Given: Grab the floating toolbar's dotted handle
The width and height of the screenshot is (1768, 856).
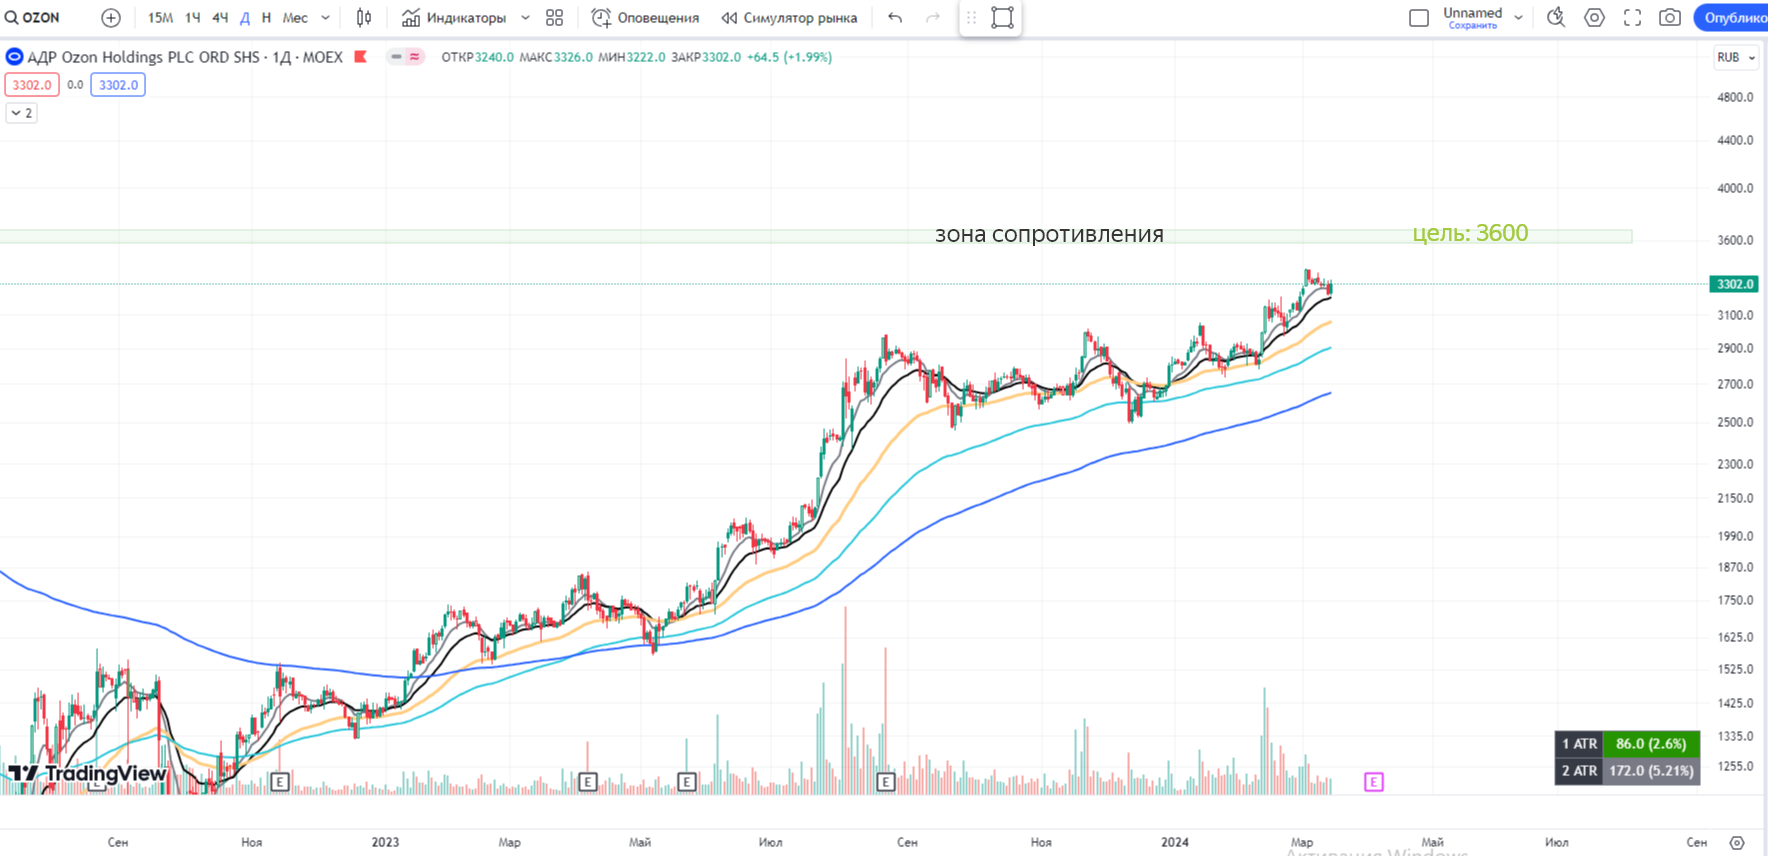Looking at the screenshot, I should point(971,18).
